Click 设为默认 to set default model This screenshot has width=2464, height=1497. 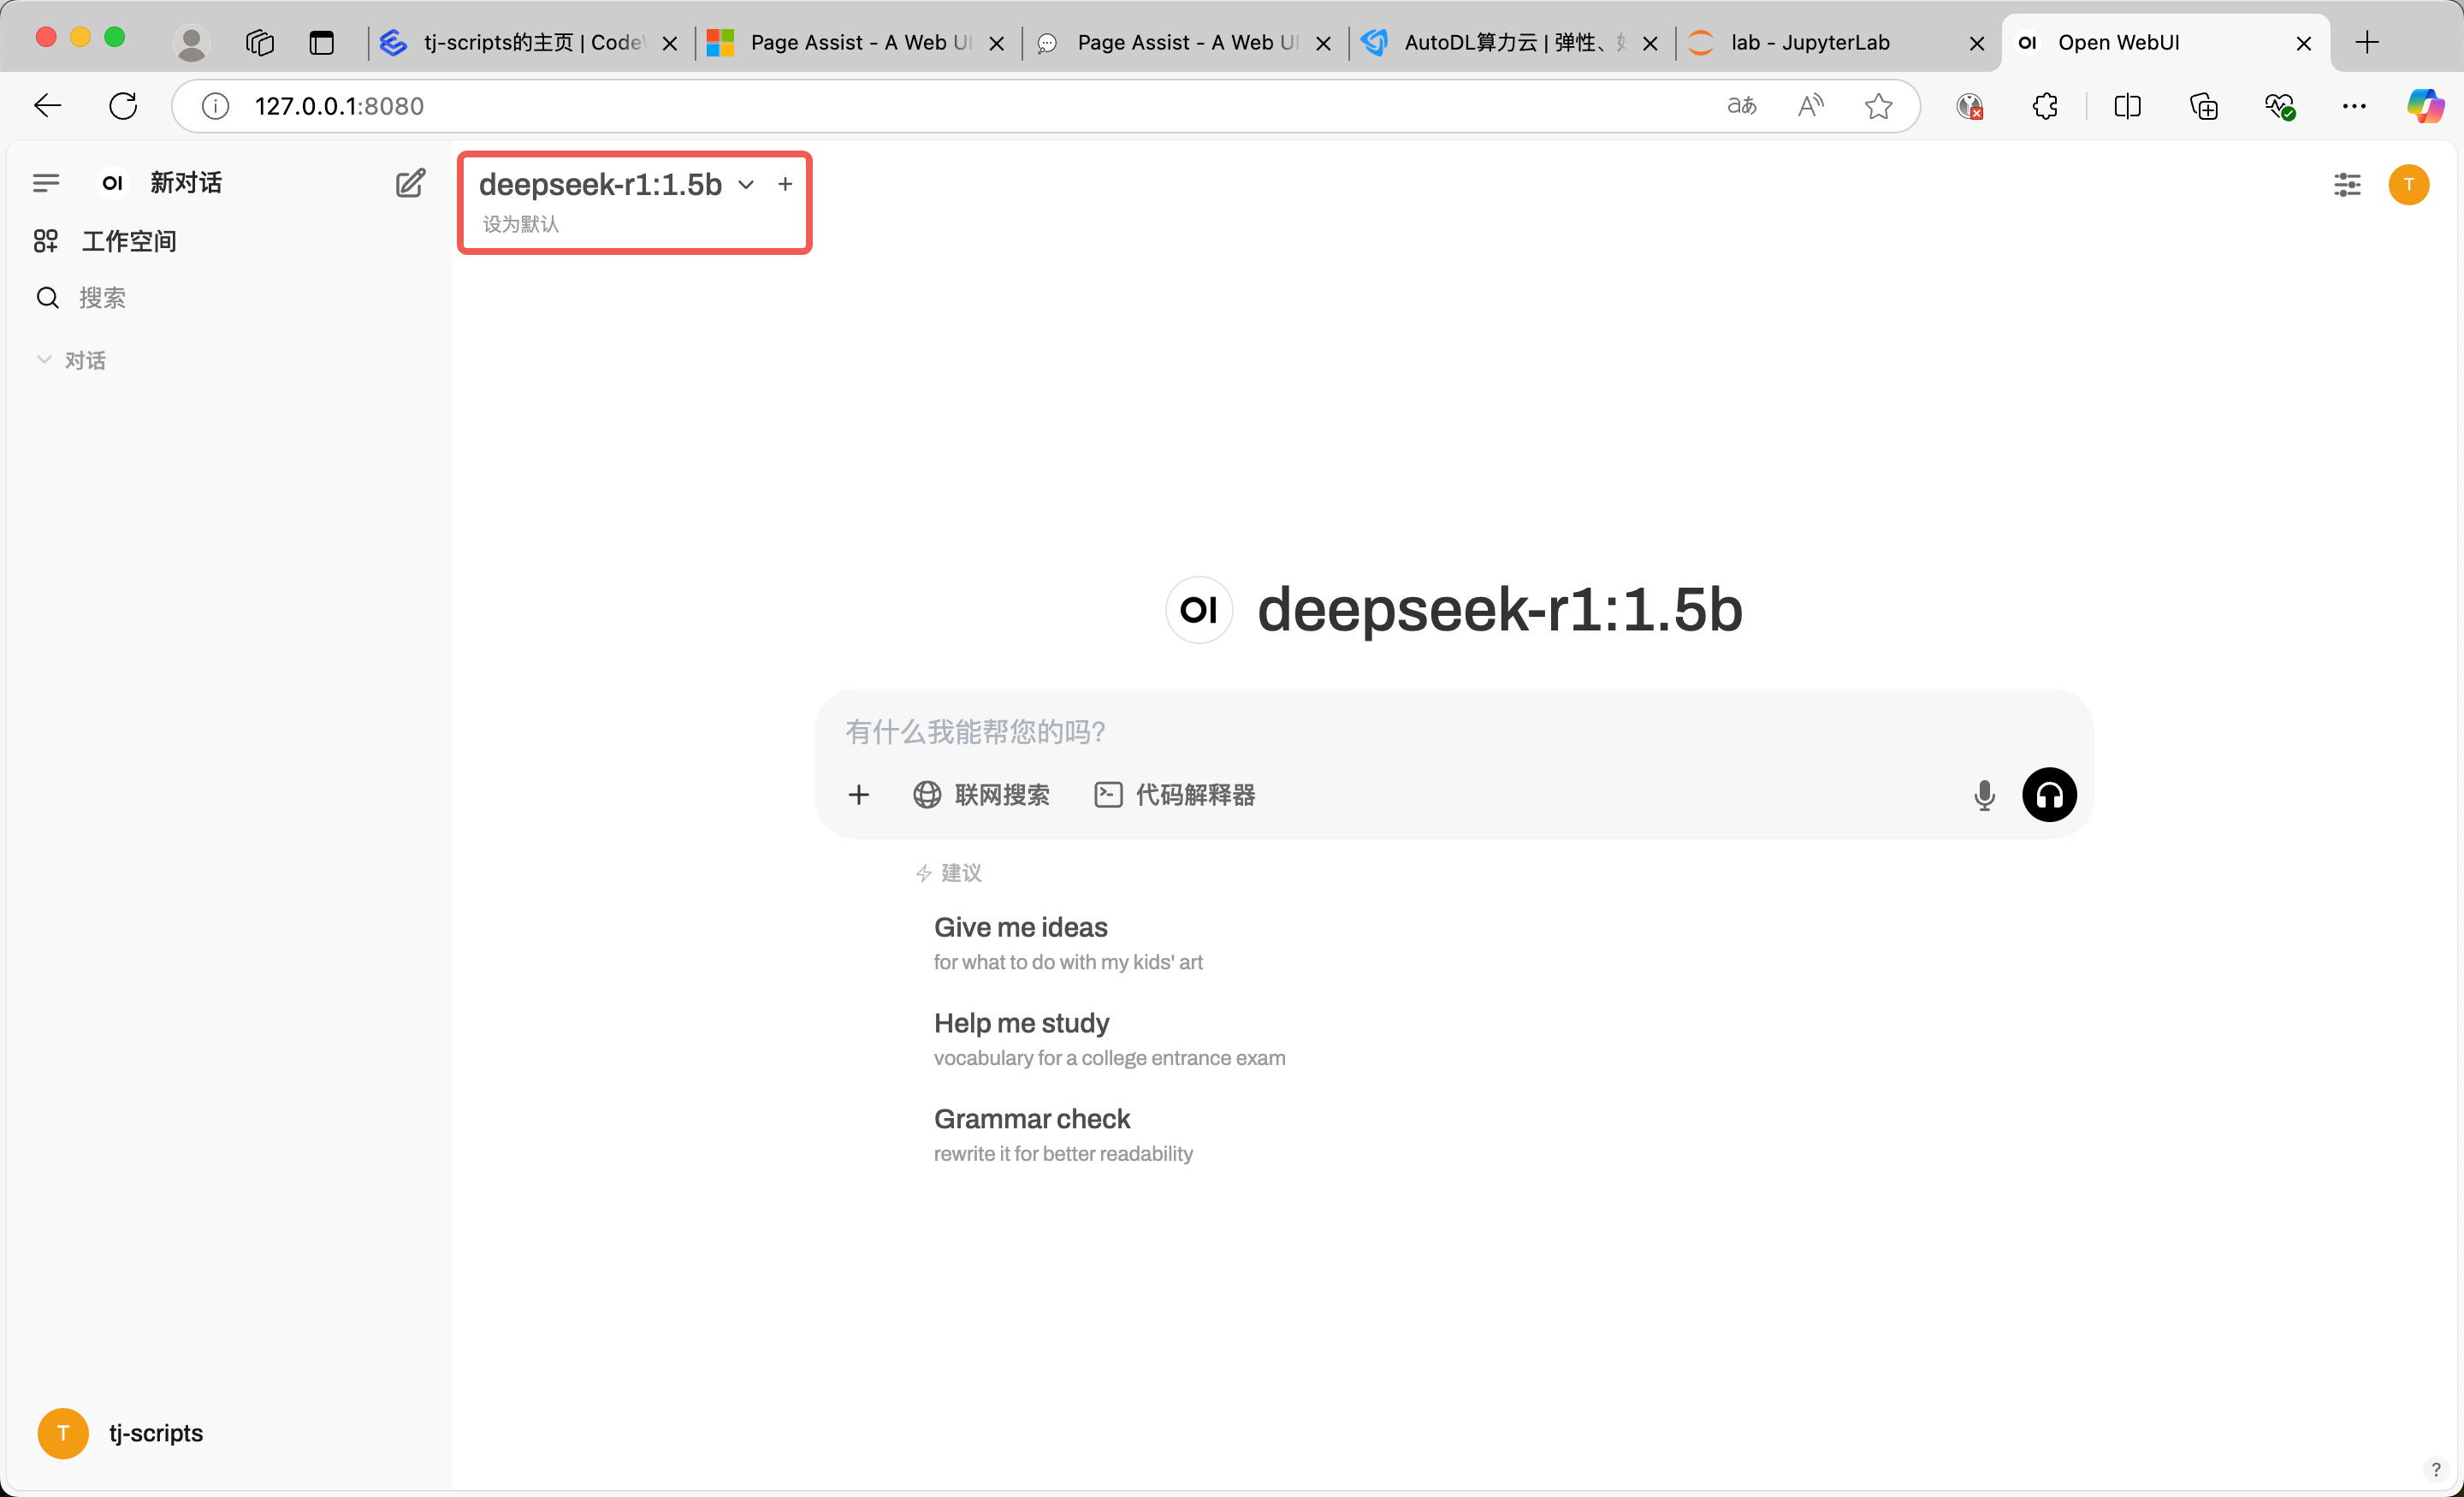[x=521, y=224]
